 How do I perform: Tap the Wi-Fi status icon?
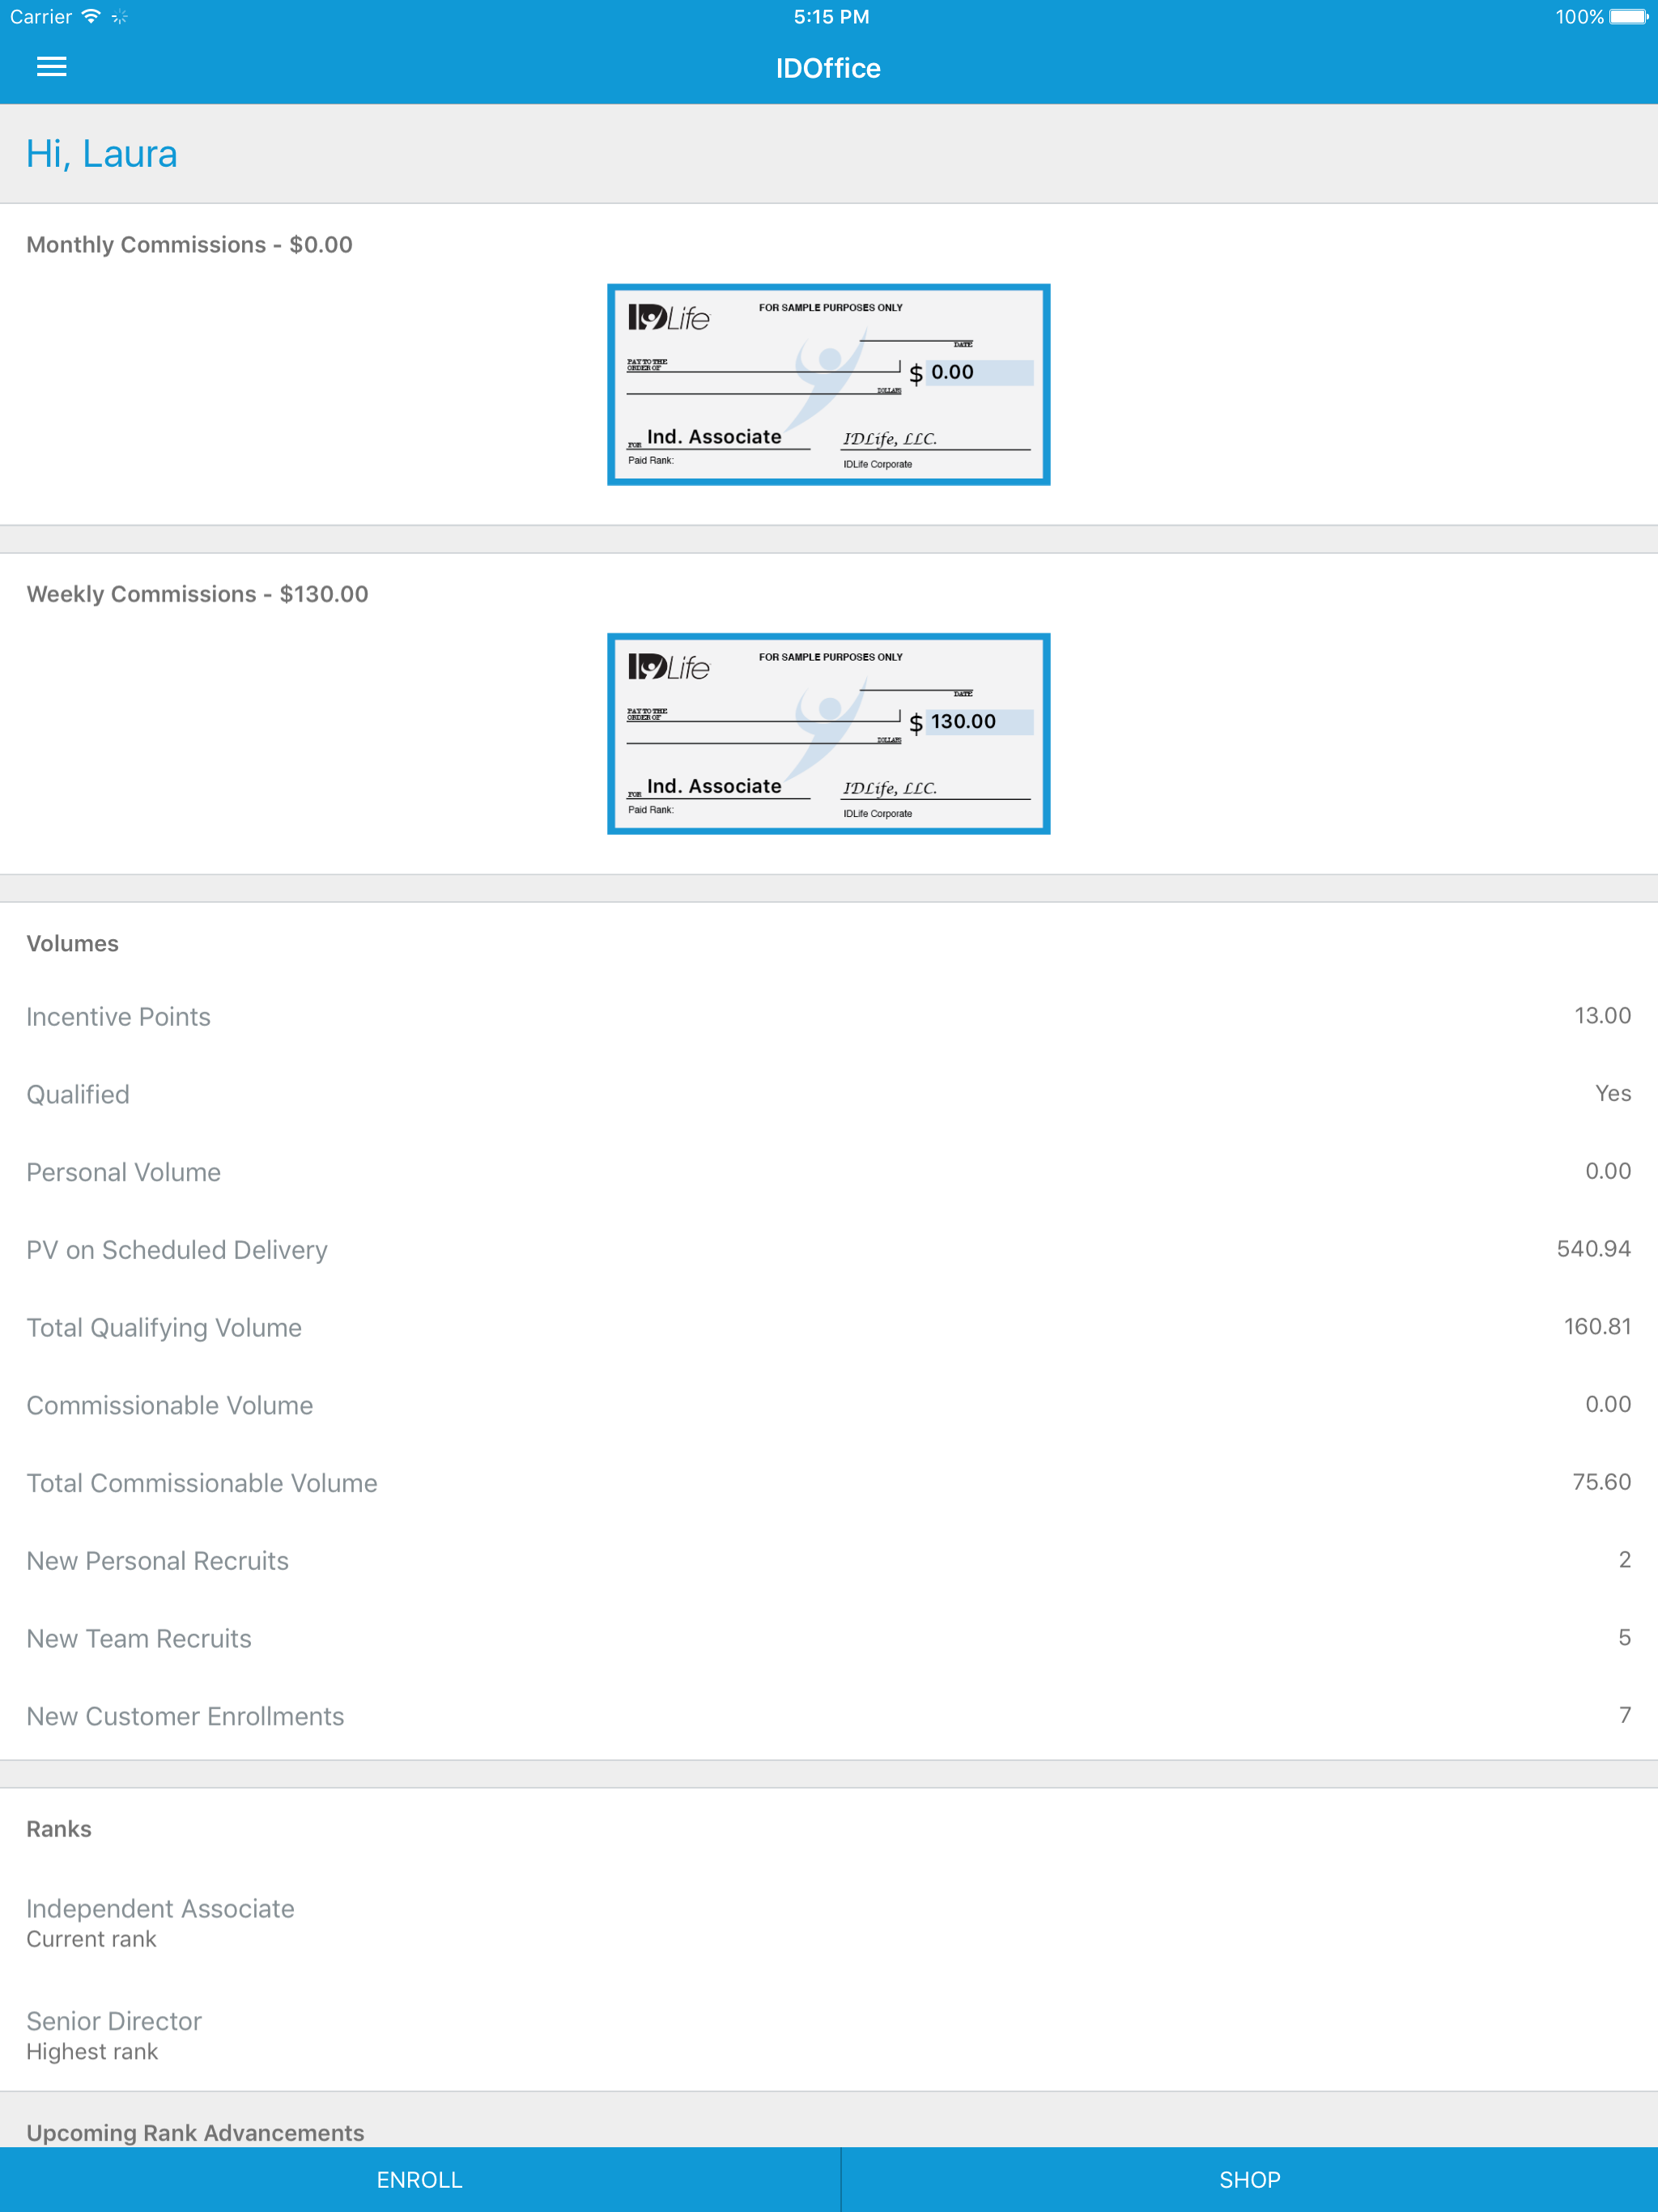pyautogui.click(x=91, y=16)
